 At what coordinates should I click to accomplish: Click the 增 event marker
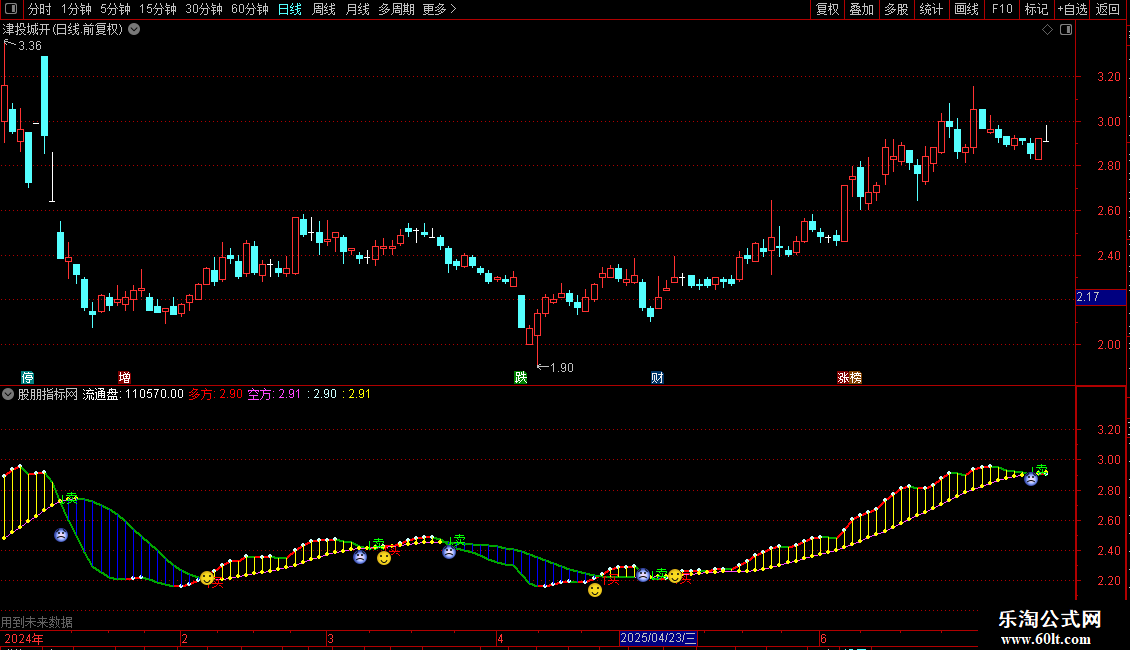125,378
